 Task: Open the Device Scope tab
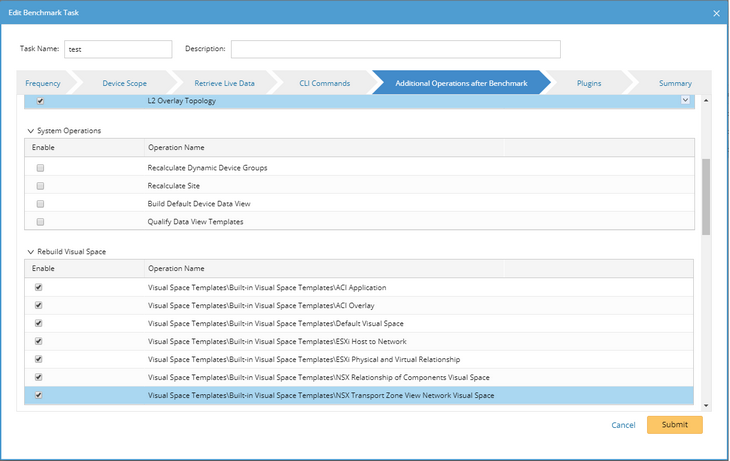[x=126, y=83]
